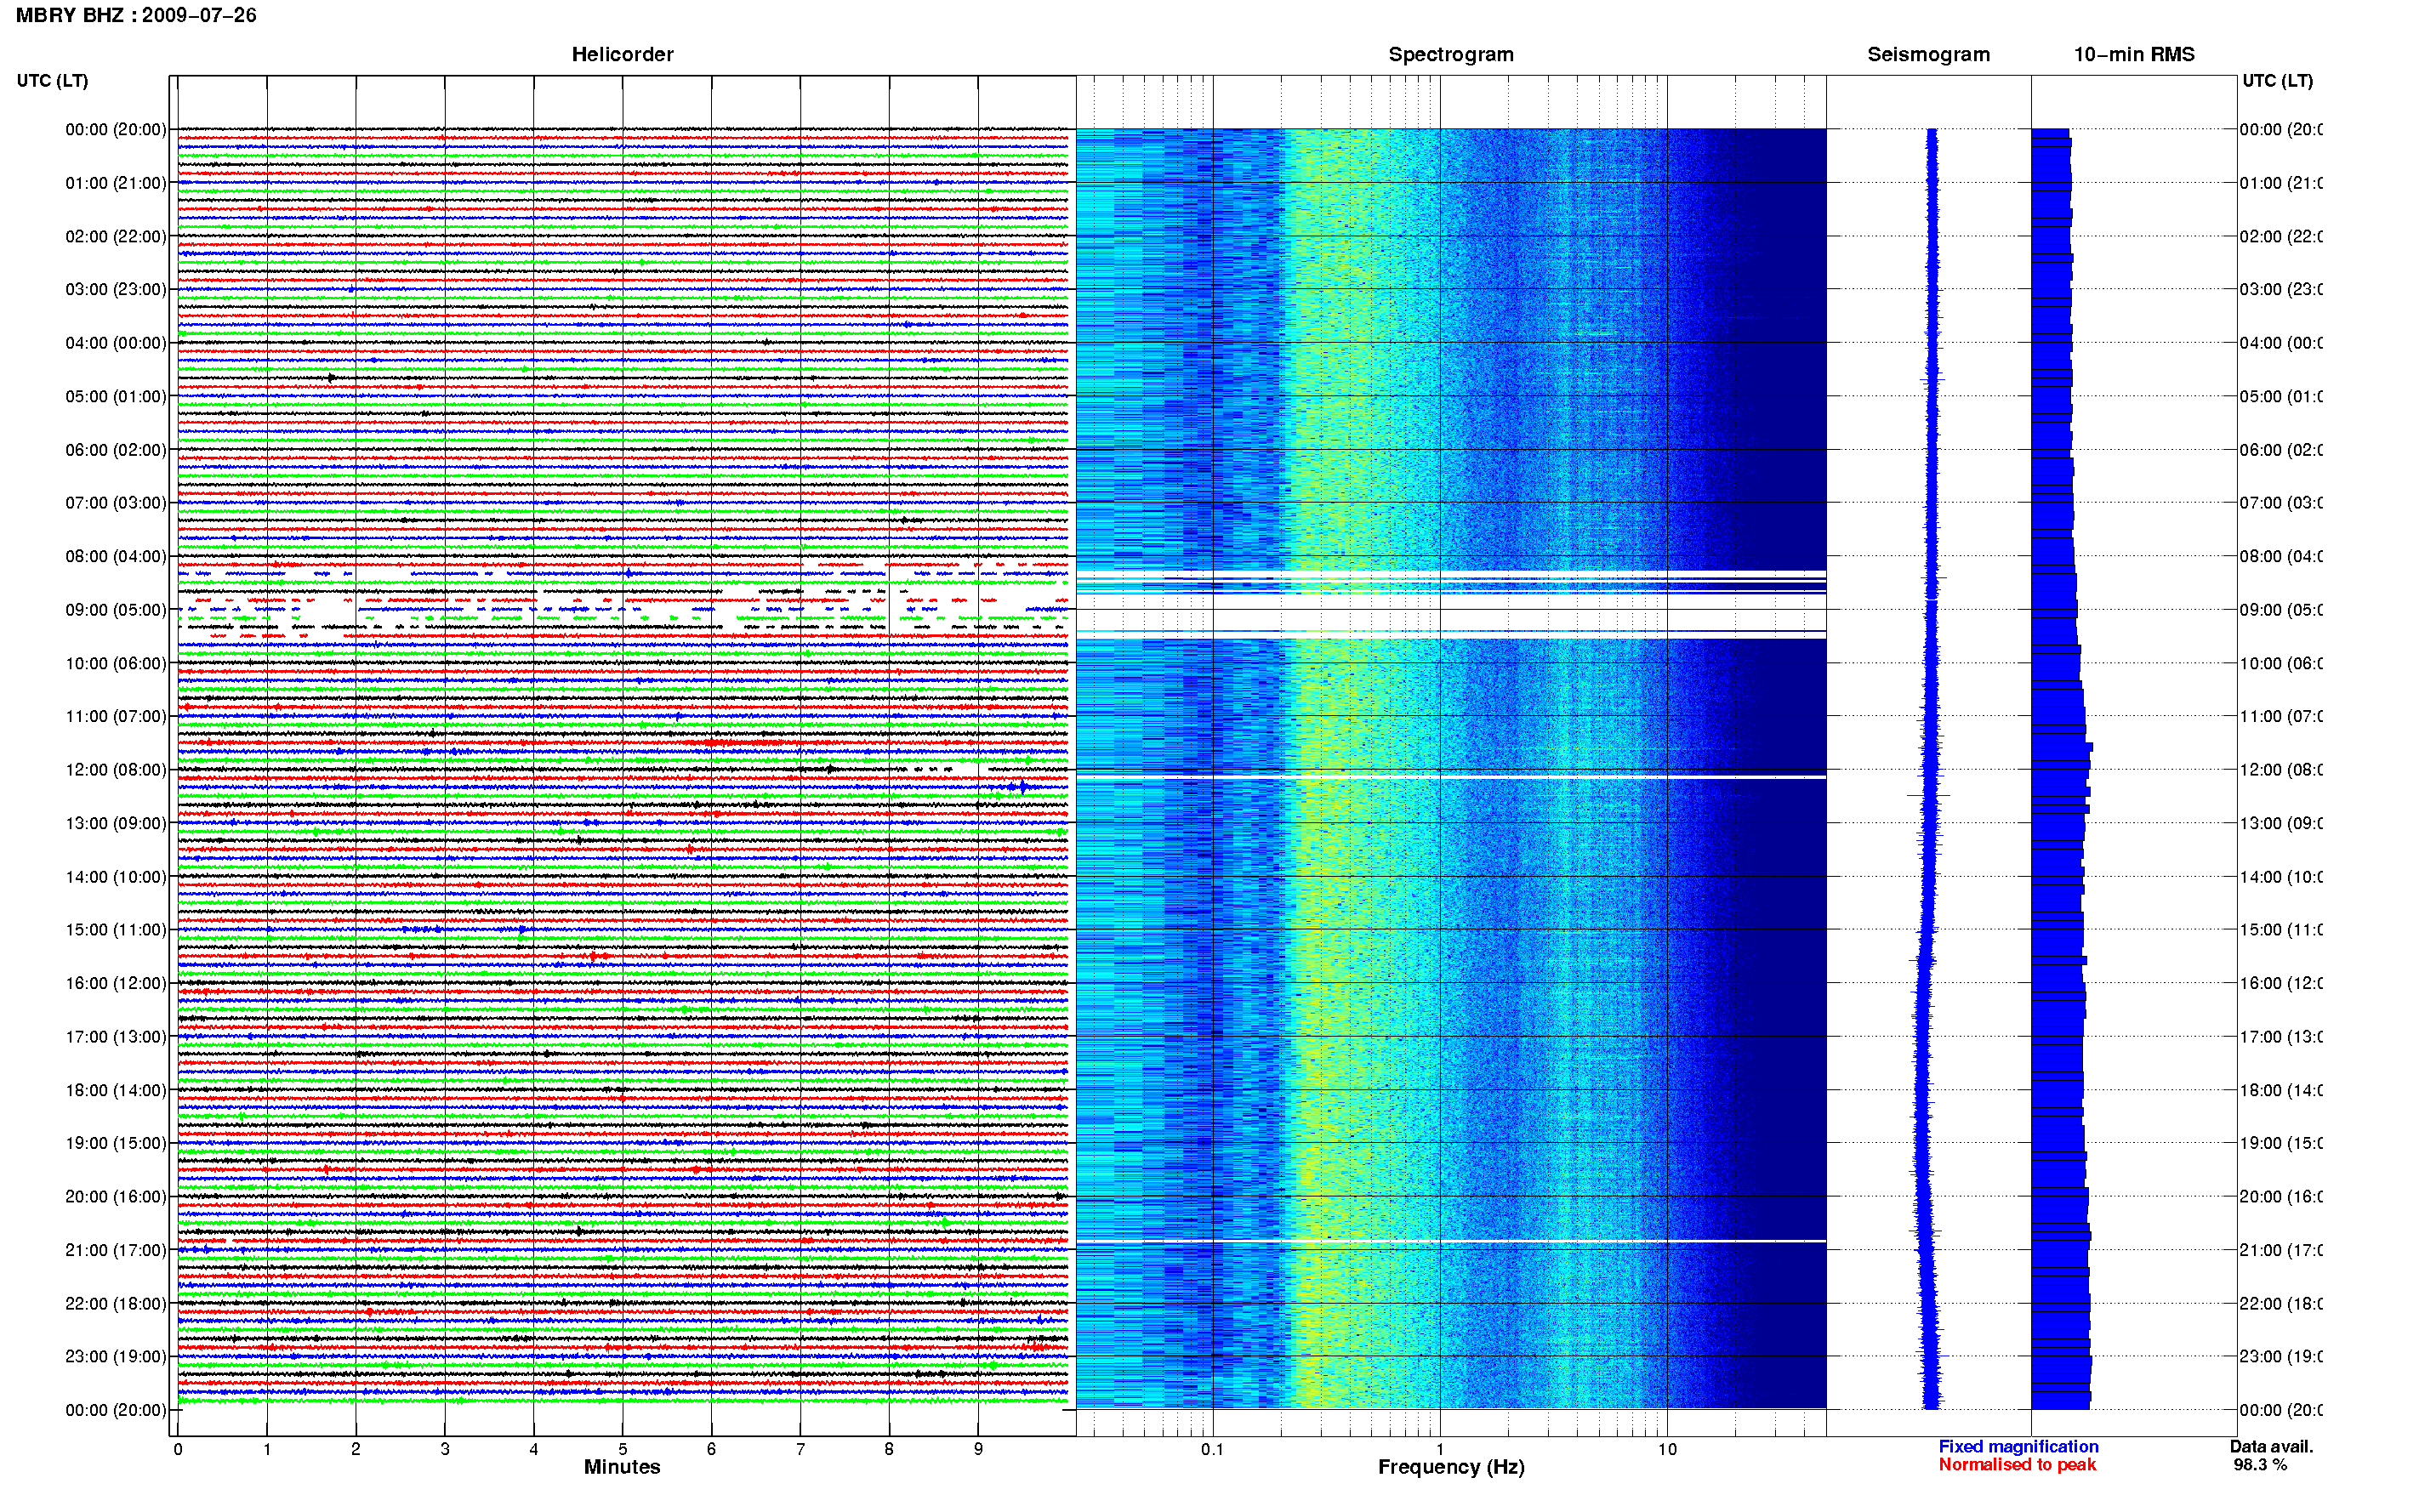Click the left '20:00 (16:00)' time label
The image size is (2419, 1512).
(x=116, y=1197)
